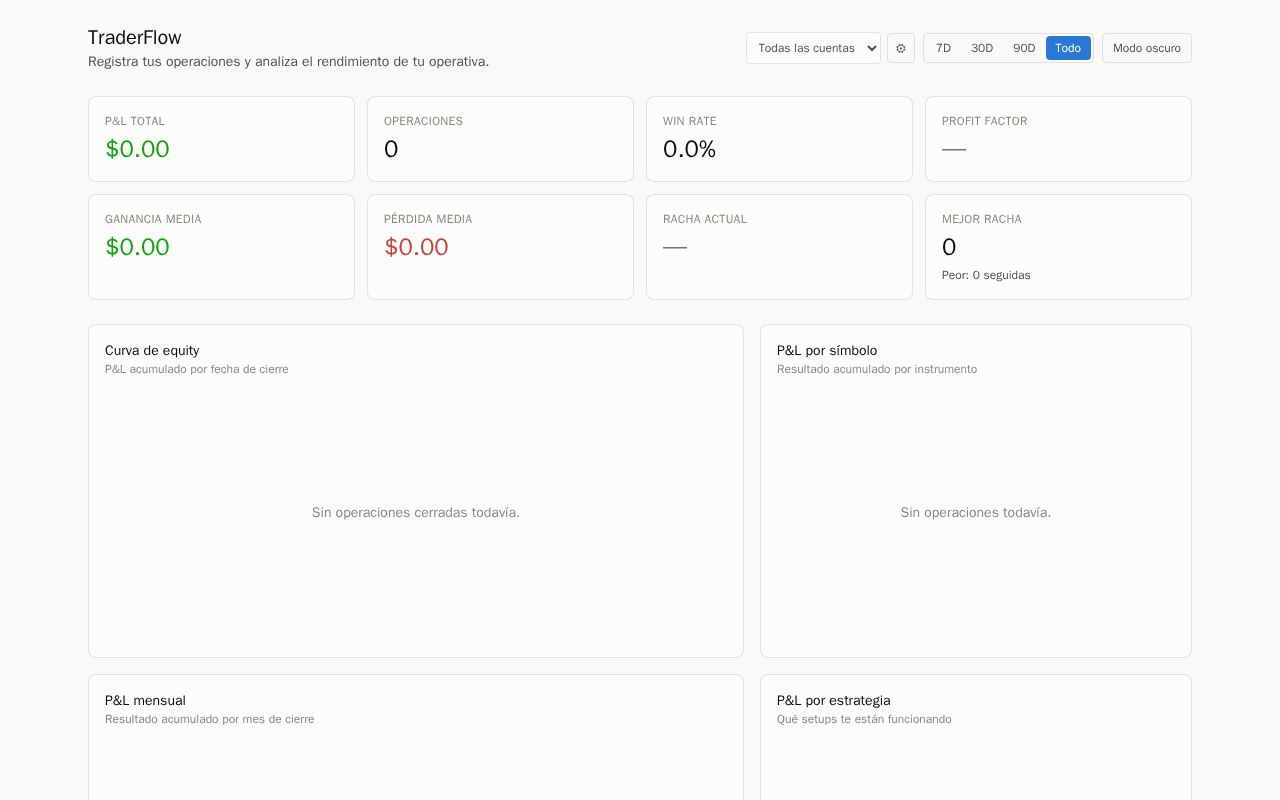
Task: Click 'Resultado acumulado por mes de cierre'
Action: (x=210, y=719)
